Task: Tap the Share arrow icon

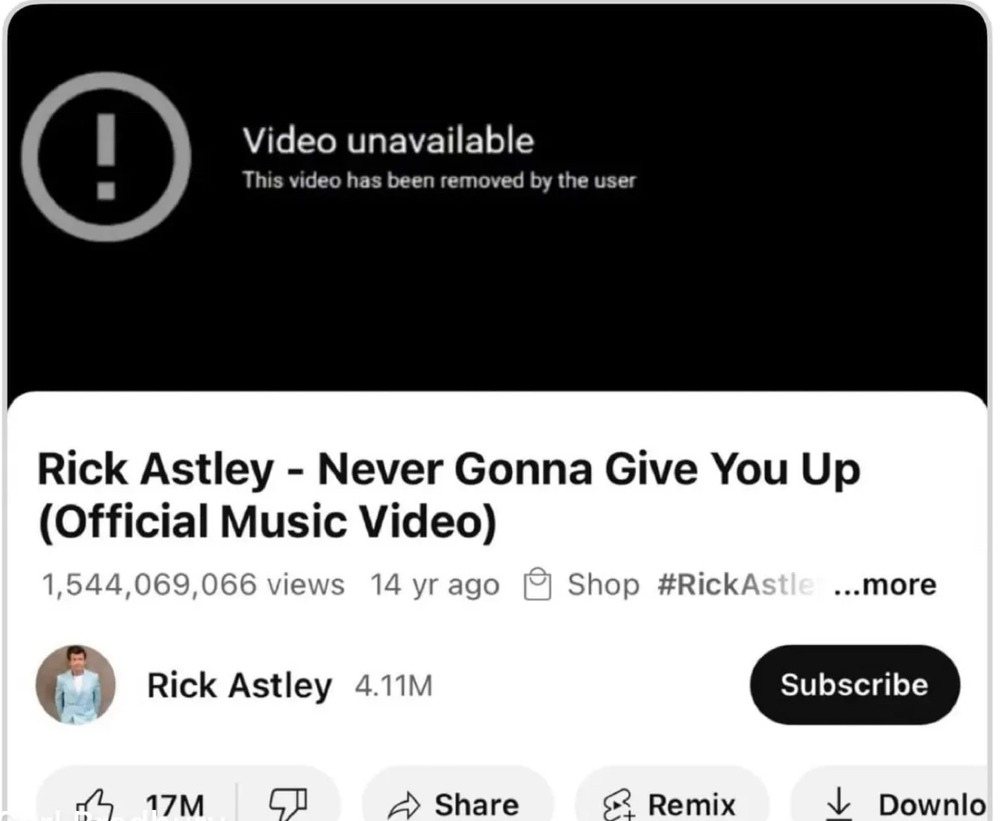Action: click(x=404, y=806)
